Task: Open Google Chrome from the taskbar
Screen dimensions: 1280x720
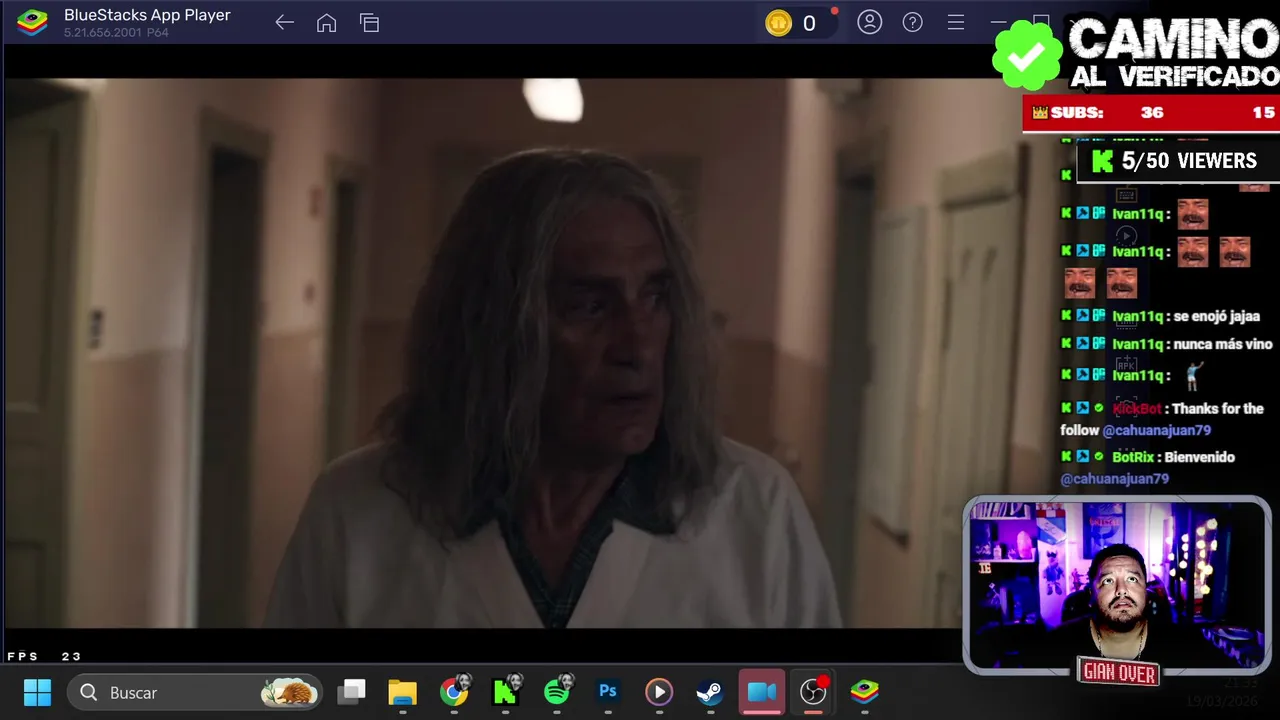Action: click(454, 692)
